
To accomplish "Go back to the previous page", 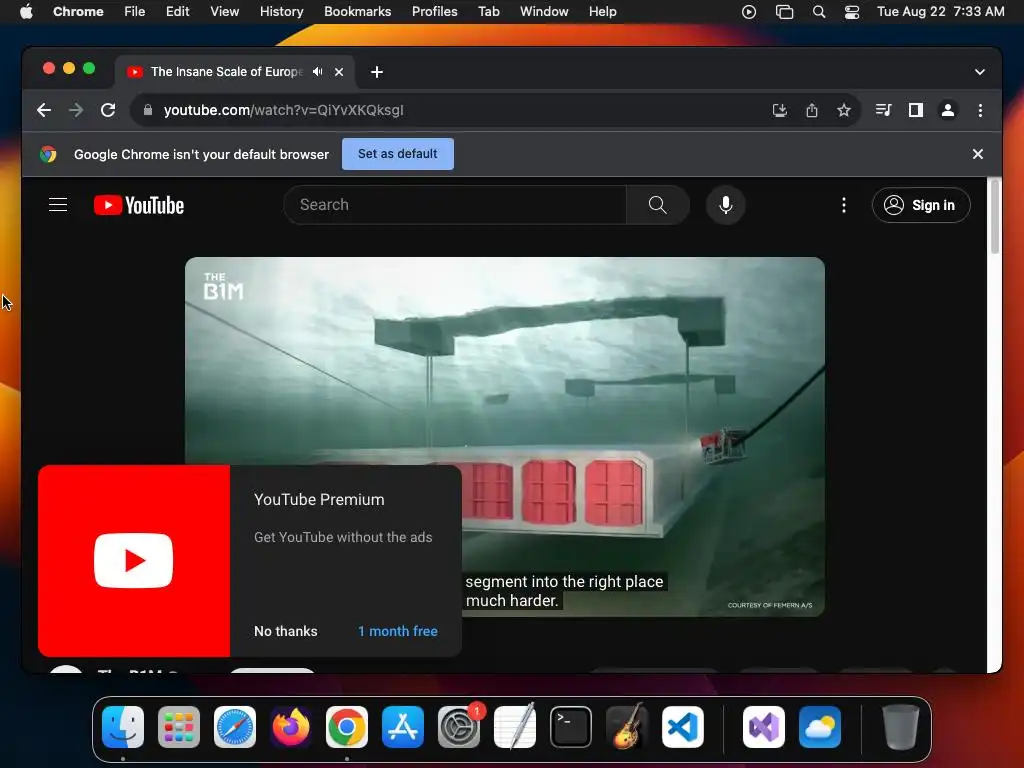I will coord(44,110).
